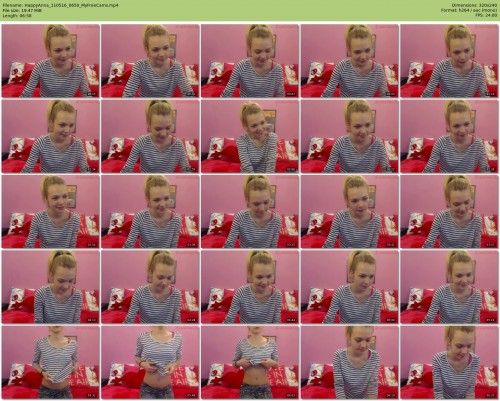Select the last thumbnail in the top row

coord(449,61)
